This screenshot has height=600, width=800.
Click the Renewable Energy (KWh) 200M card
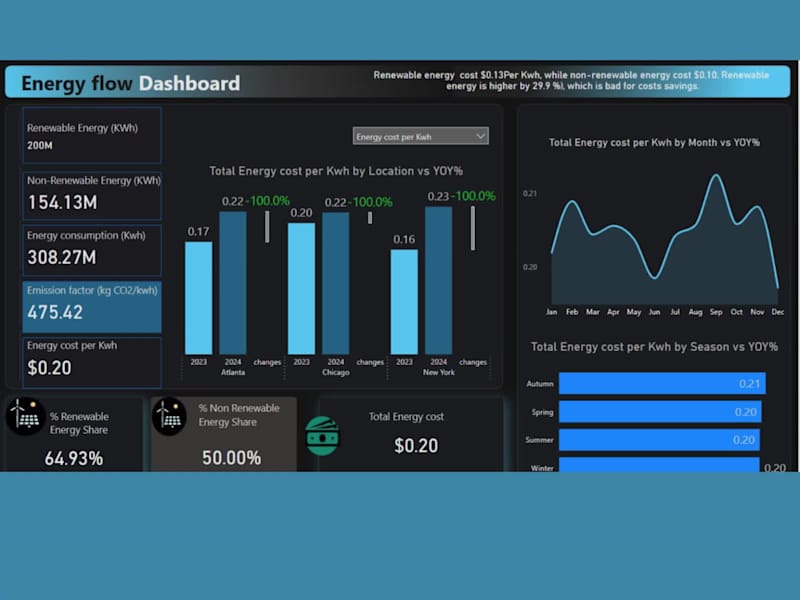[x=91, y=135]
